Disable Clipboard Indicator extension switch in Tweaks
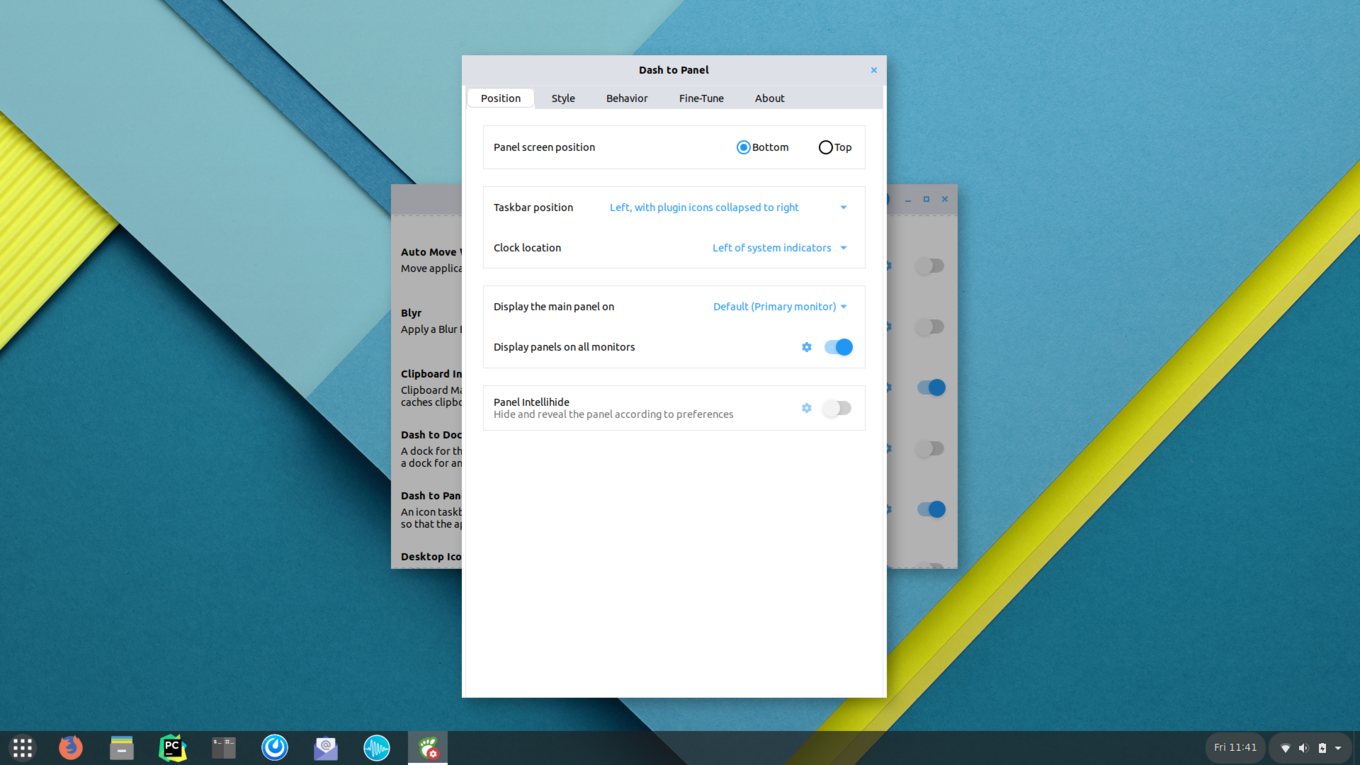Image resolution: width=1360 pixels, height=765 pixels. click(931, 388)
